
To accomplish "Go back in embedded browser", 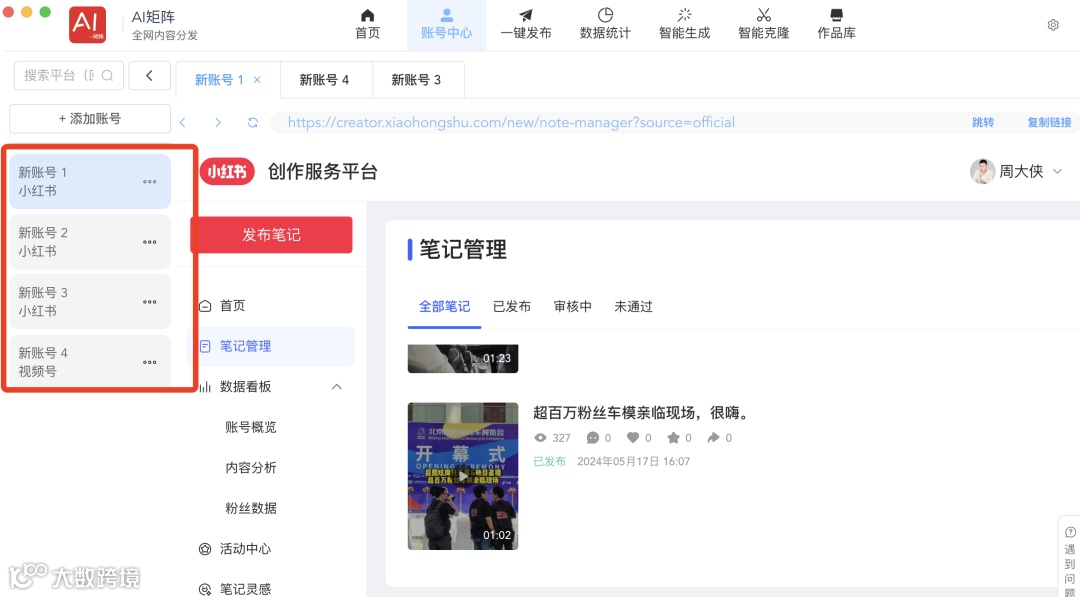I will pyautogui.click(x=183, y=123).
